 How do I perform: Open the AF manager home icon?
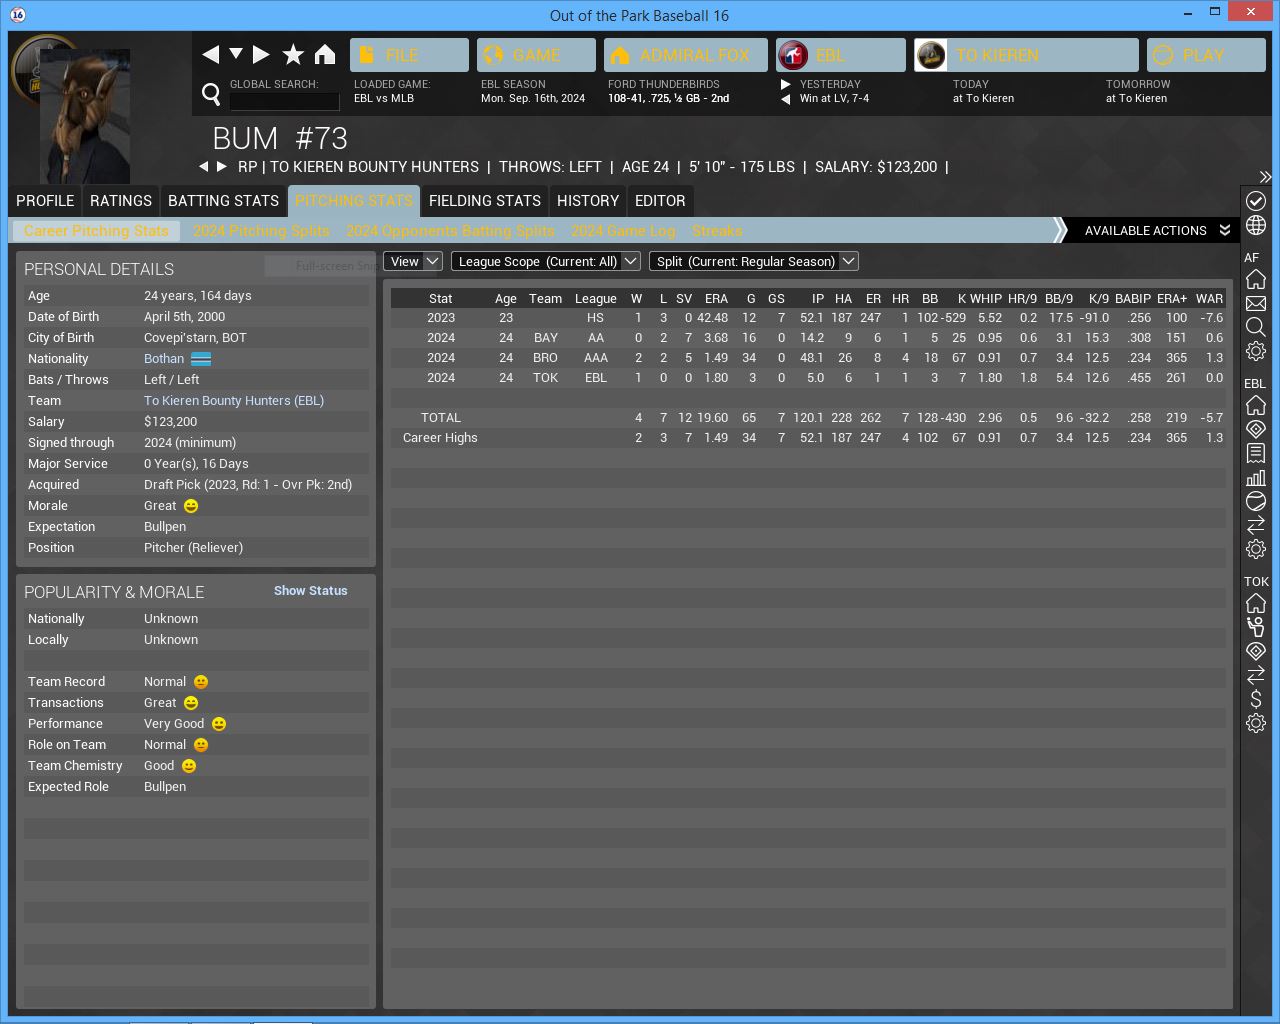pyautogui.click(x=1256, y=279)
